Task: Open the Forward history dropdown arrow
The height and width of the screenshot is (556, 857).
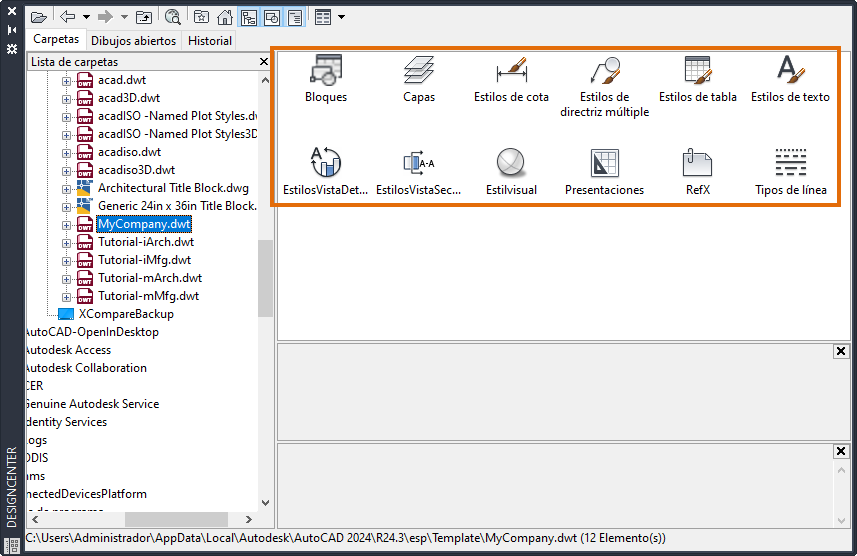Action: click(125, 17)
